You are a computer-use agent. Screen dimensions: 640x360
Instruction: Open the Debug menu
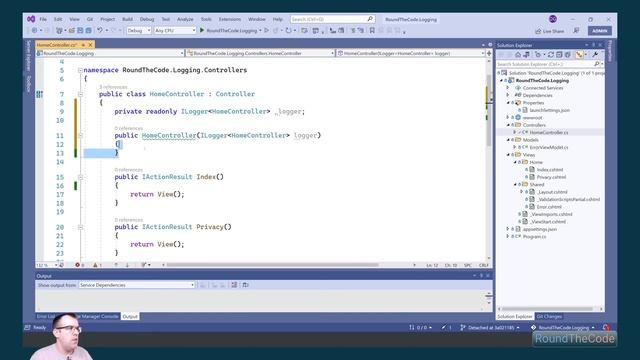147,19
